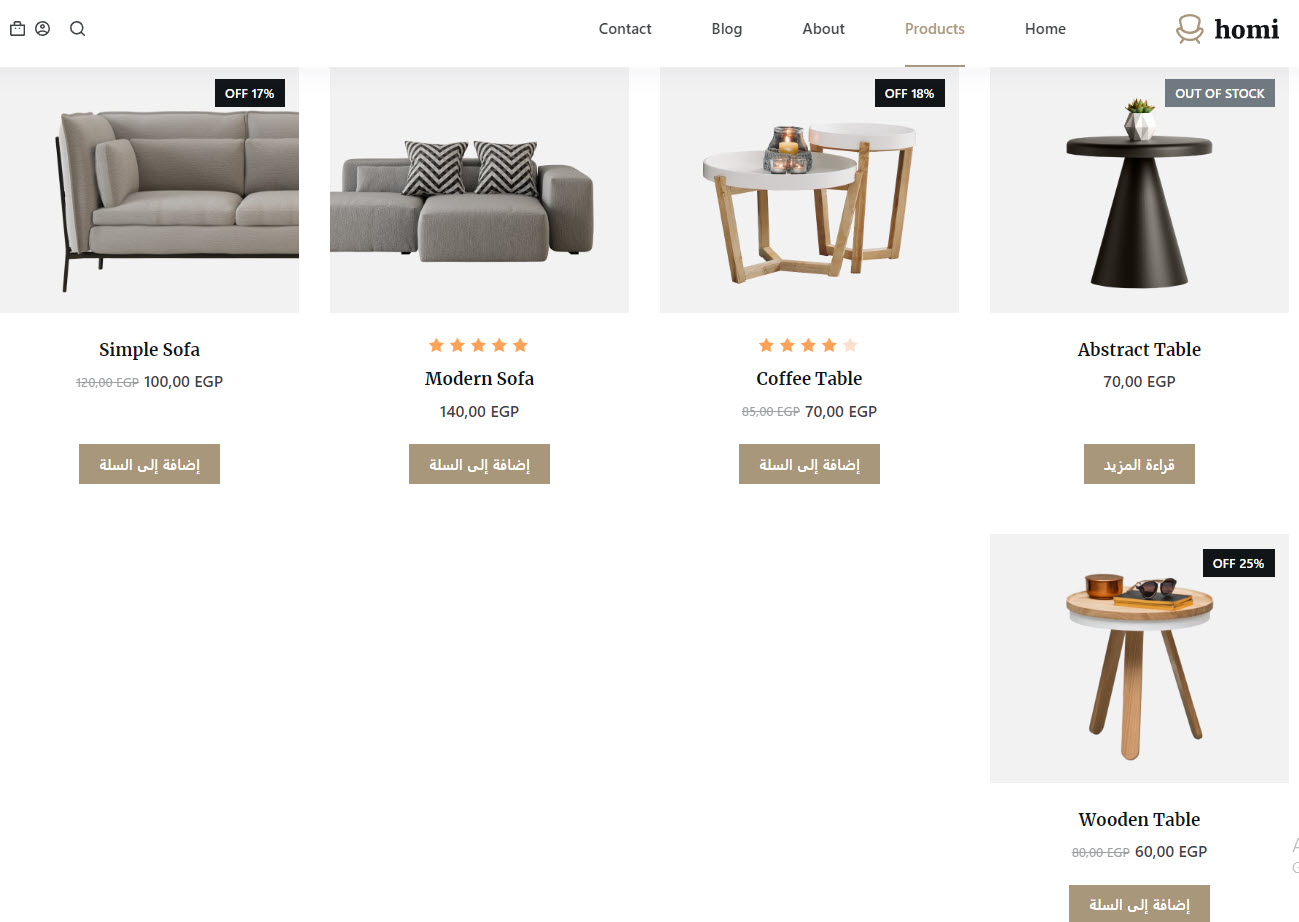Navigate to Home in the menu

[1045, 29]
